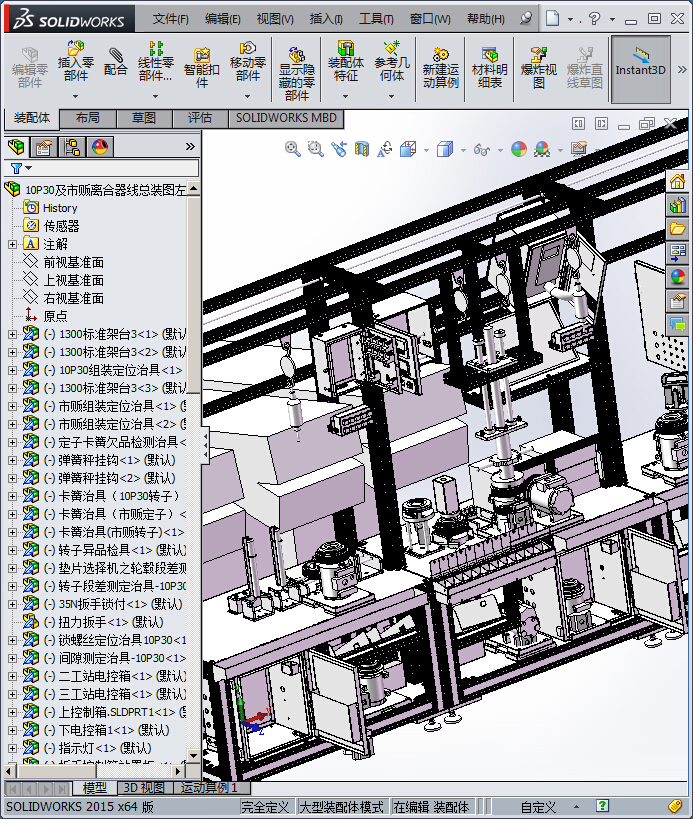The width and height of the screenshot is (693, 819).
Task: Open Linear Component Pattern (线性零部件) tool
Action: (155, 62)
